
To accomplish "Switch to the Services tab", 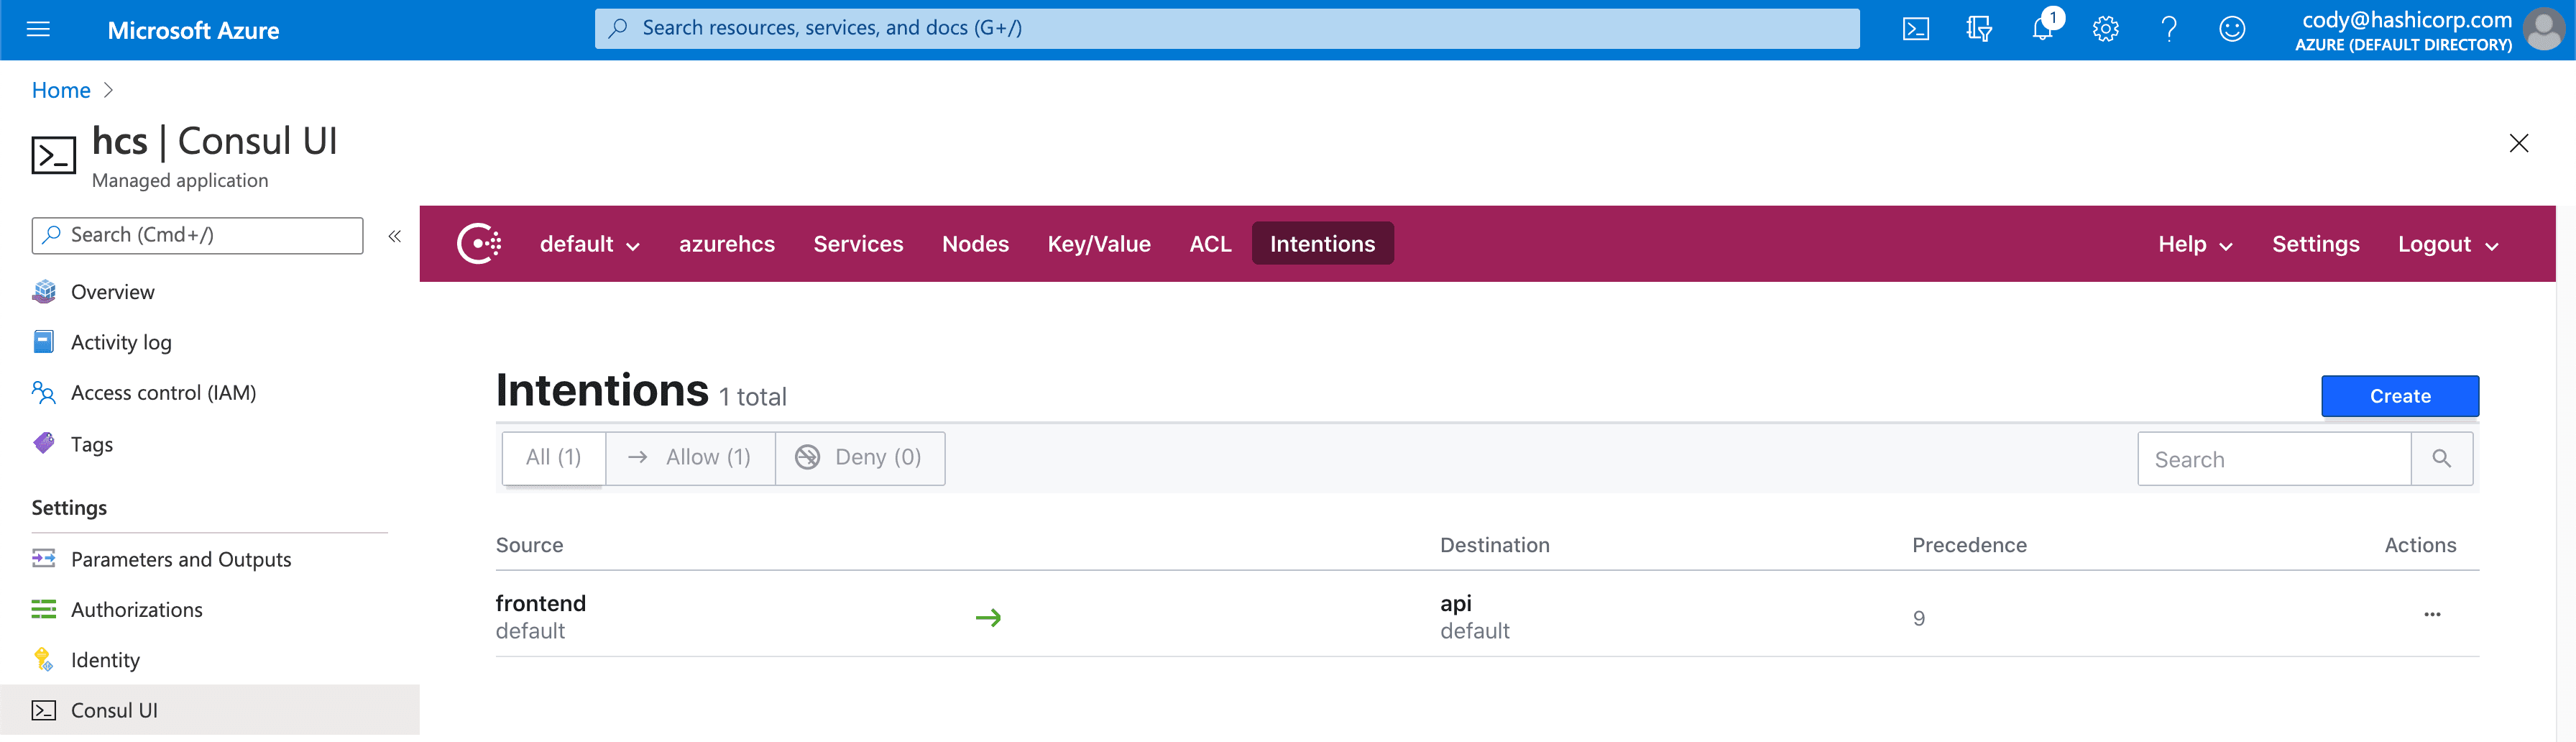I will click(x=858, y=245).
